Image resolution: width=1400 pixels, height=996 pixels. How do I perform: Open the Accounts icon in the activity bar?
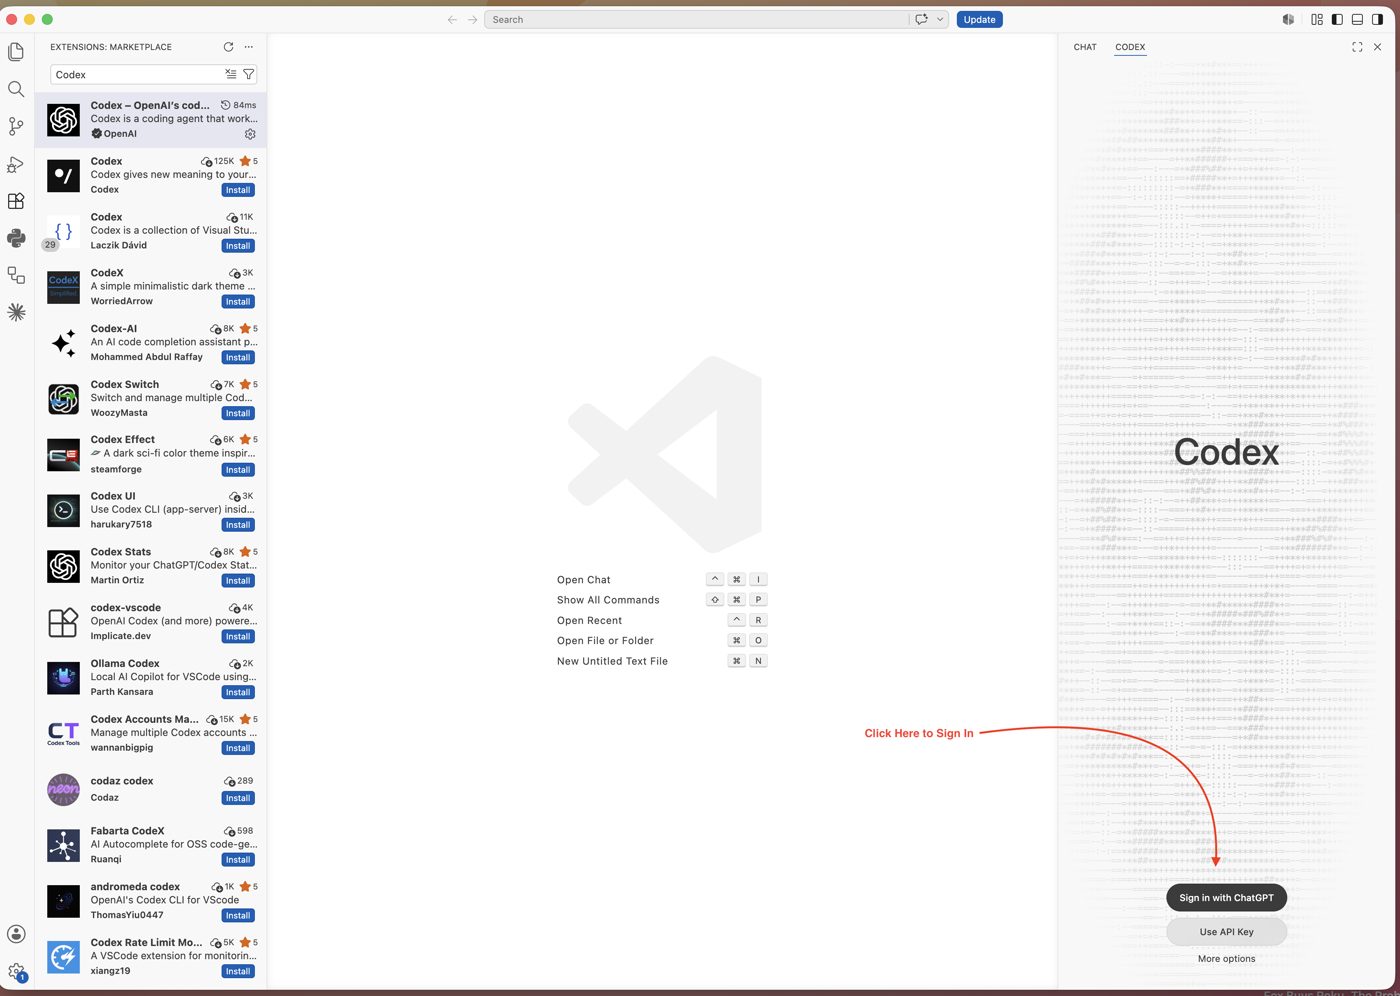click(16, 934)
